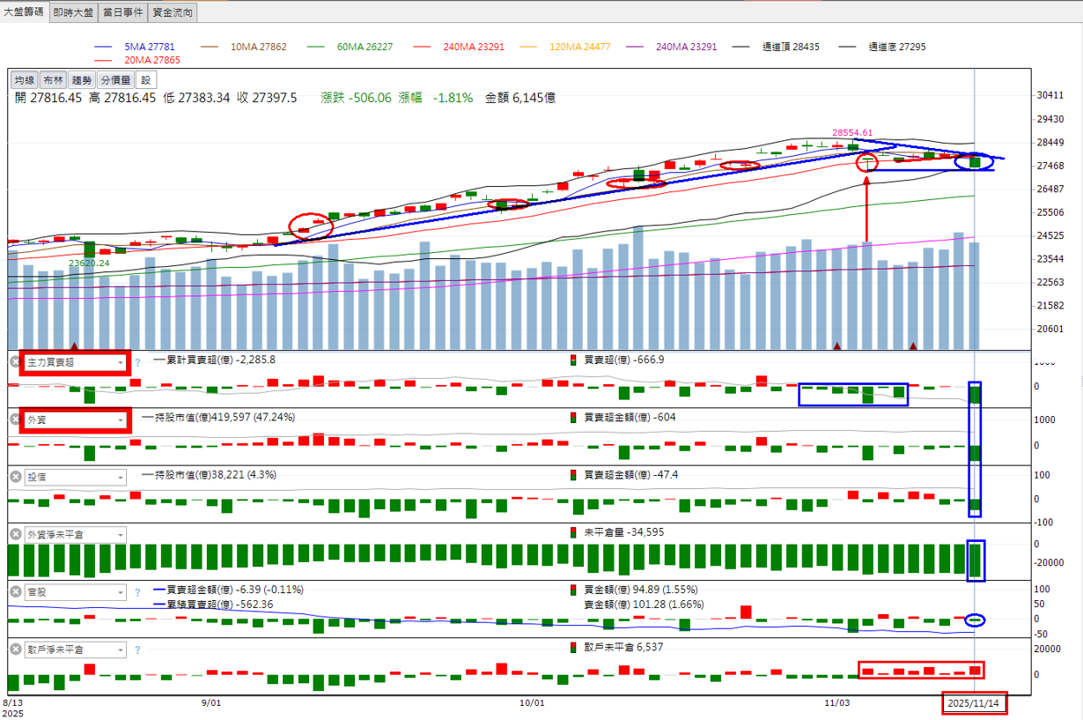
Task: Click the 通道頂 28435 legend label
Action: point(791,47)
